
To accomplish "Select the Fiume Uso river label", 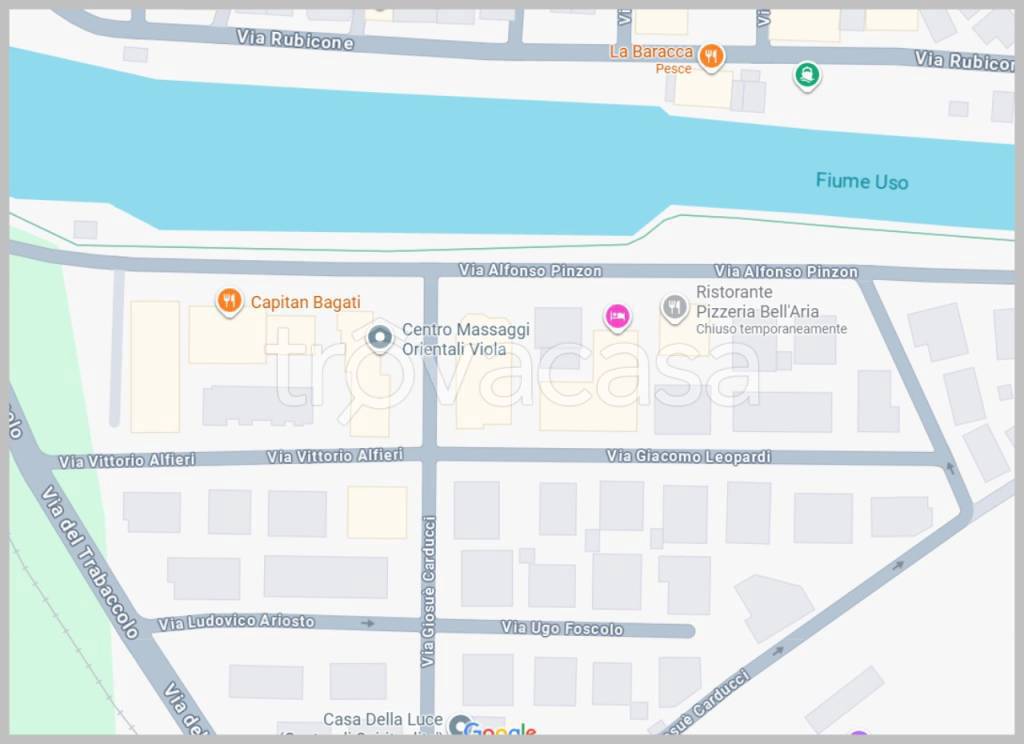I will tap(861, 181).
